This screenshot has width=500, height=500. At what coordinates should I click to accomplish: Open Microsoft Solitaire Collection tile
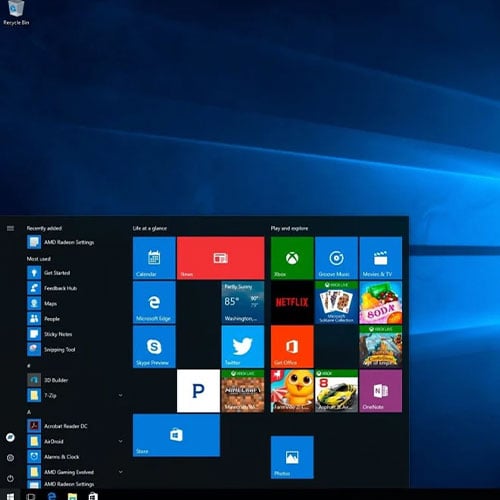(336, 302)
